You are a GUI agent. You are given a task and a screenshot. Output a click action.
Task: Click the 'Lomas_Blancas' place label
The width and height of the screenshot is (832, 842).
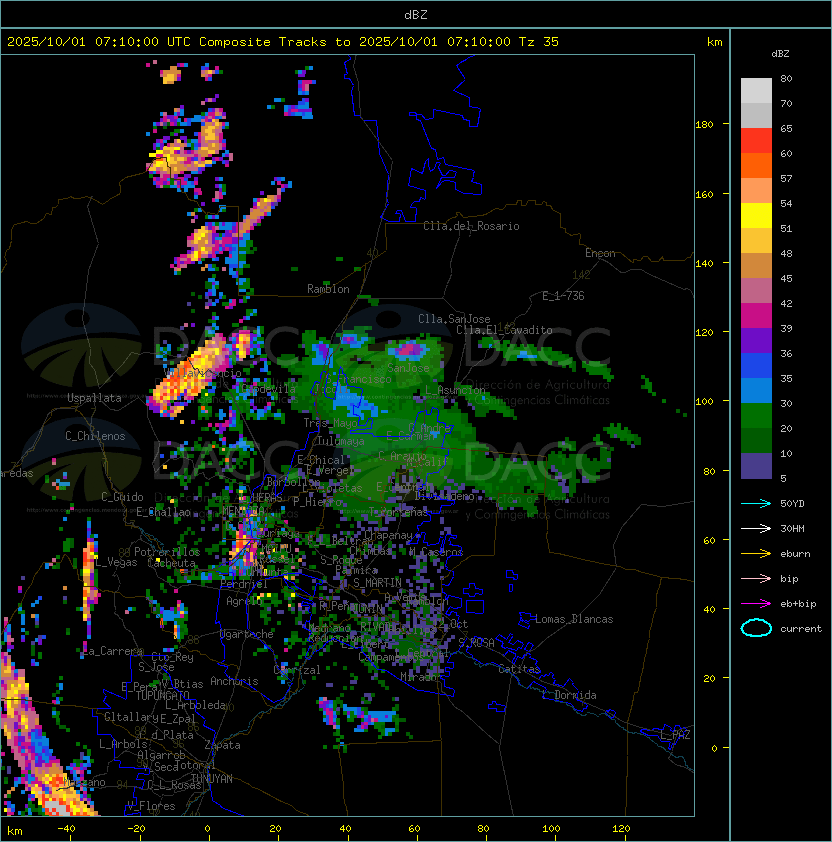574,619
